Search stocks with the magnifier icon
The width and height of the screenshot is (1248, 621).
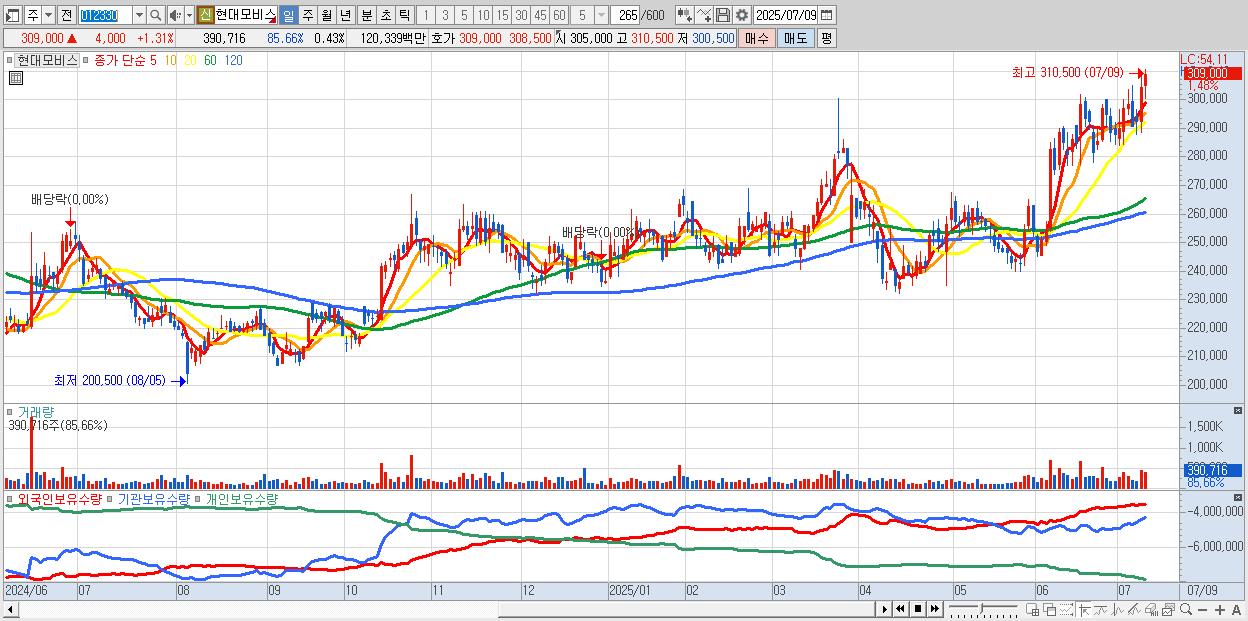155,15
